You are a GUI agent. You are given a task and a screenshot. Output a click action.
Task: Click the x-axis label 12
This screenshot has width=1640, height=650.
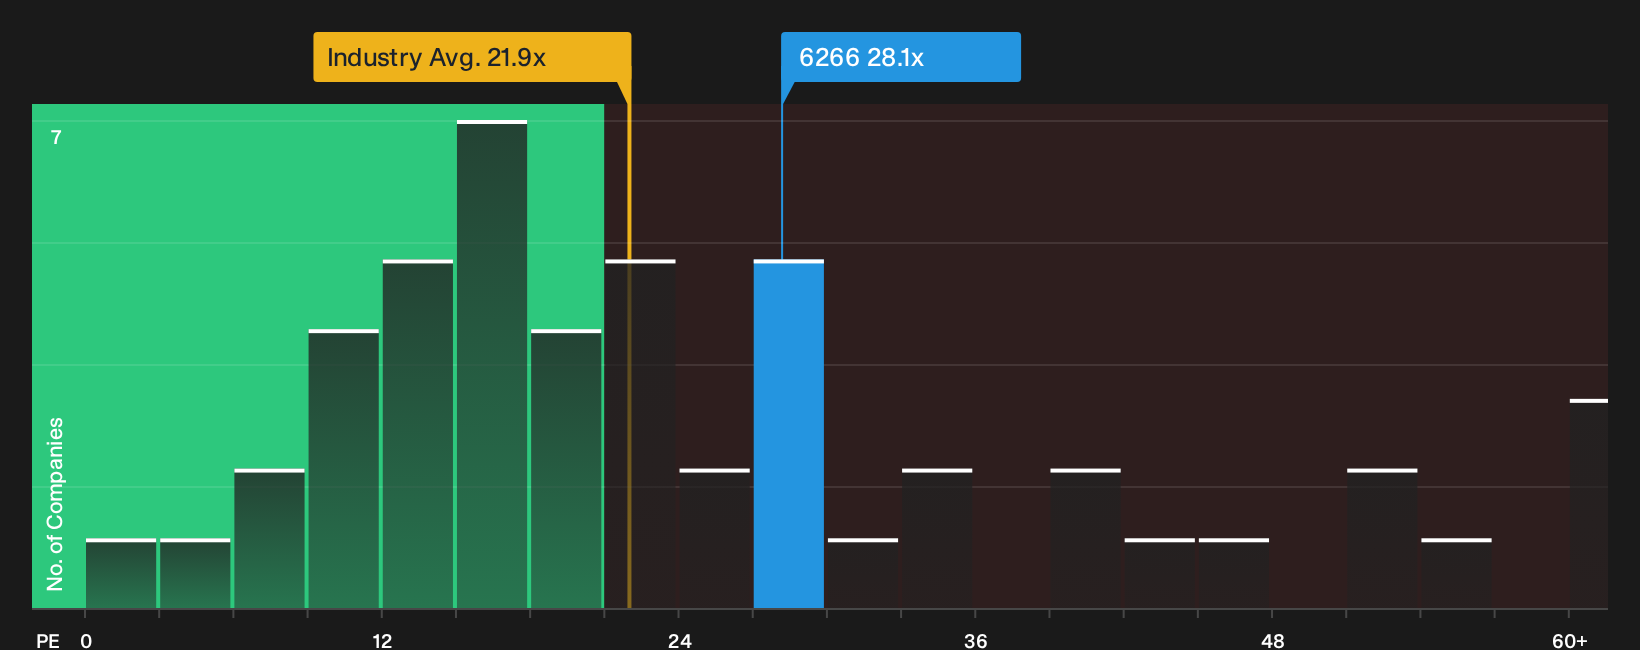pyautogui.click(x=382, y=640)
